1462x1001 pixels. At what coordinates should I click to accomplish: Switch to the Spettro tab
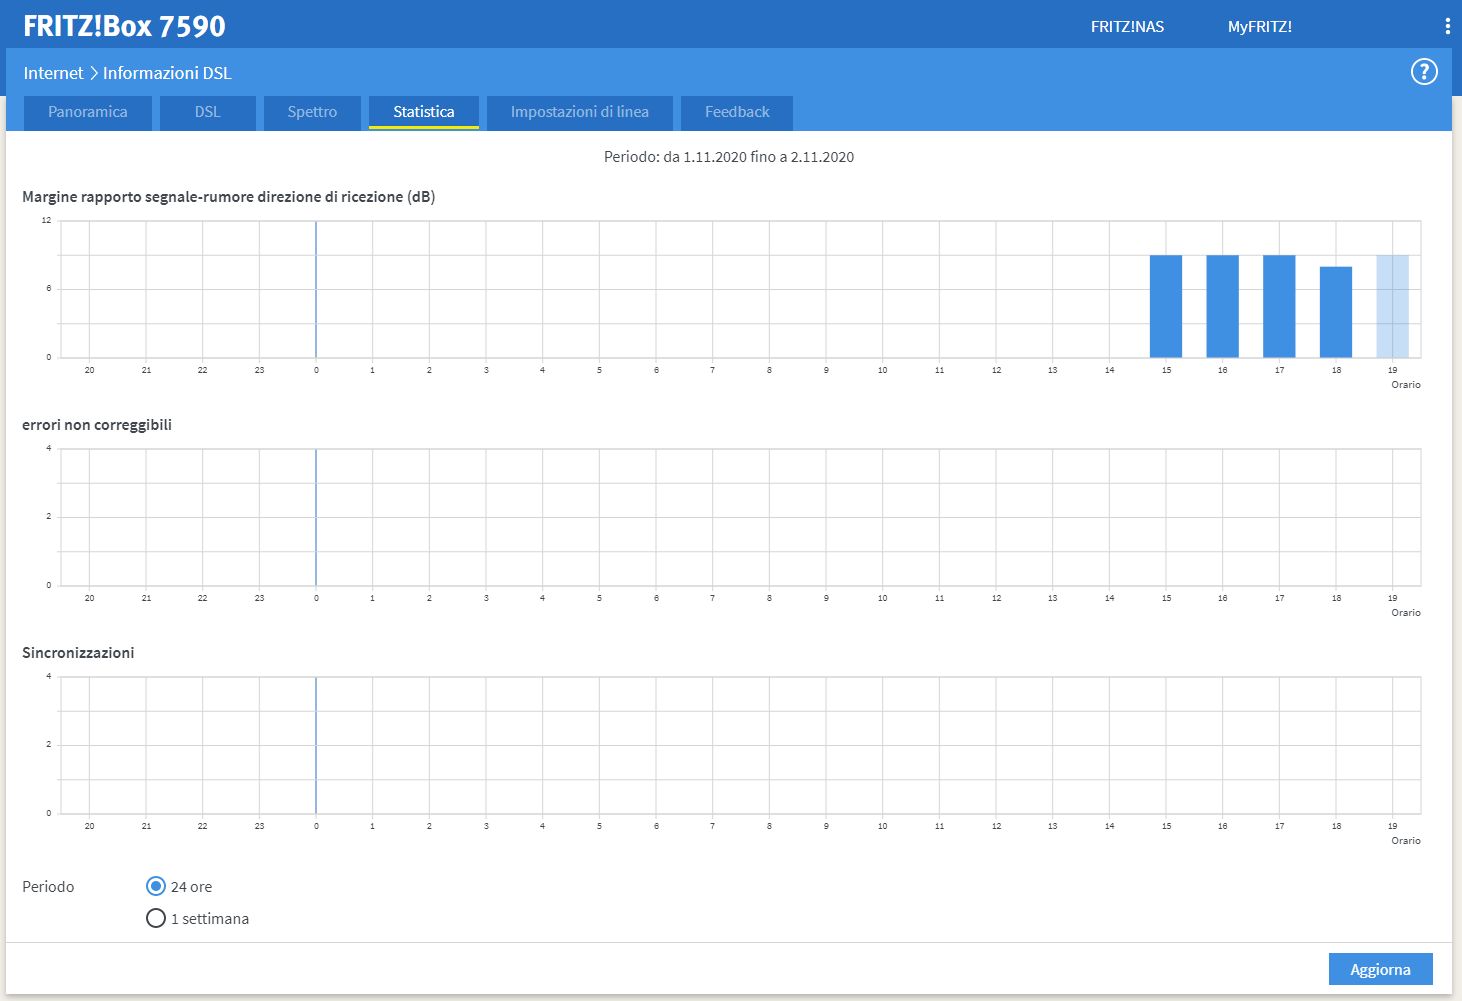312,112
